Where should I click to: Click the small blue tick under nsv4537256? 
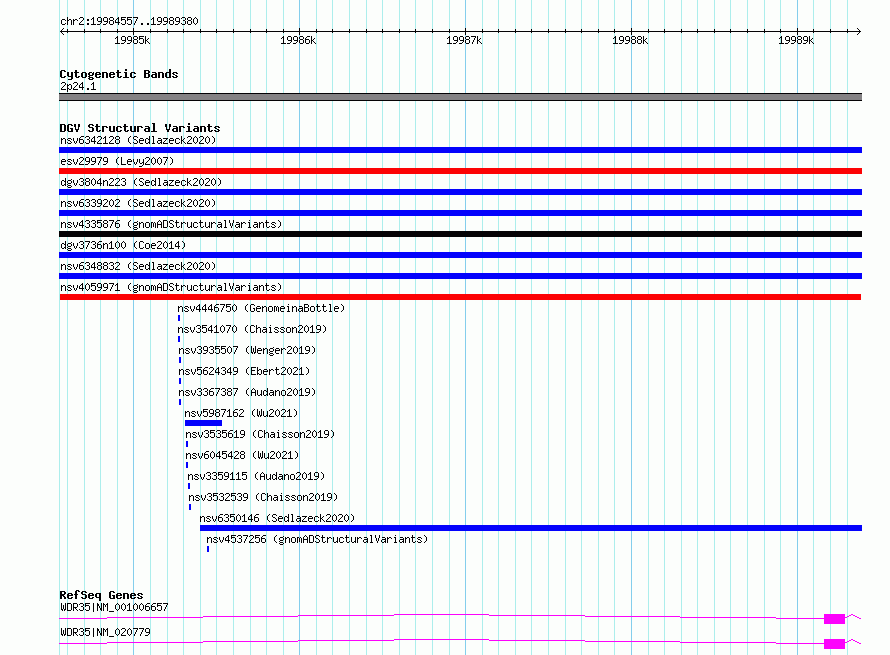coord(208,549)
